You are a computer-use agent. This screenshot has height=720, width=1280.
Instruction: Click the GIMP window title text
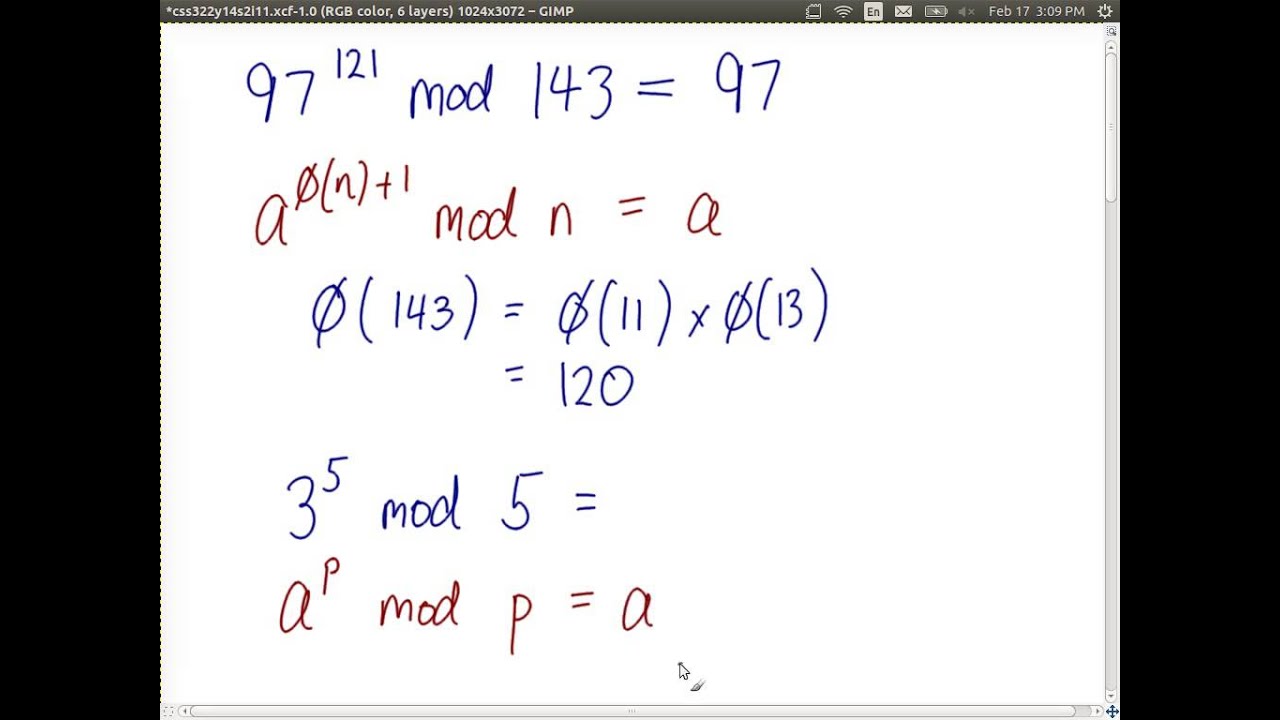tap(369, 11)
